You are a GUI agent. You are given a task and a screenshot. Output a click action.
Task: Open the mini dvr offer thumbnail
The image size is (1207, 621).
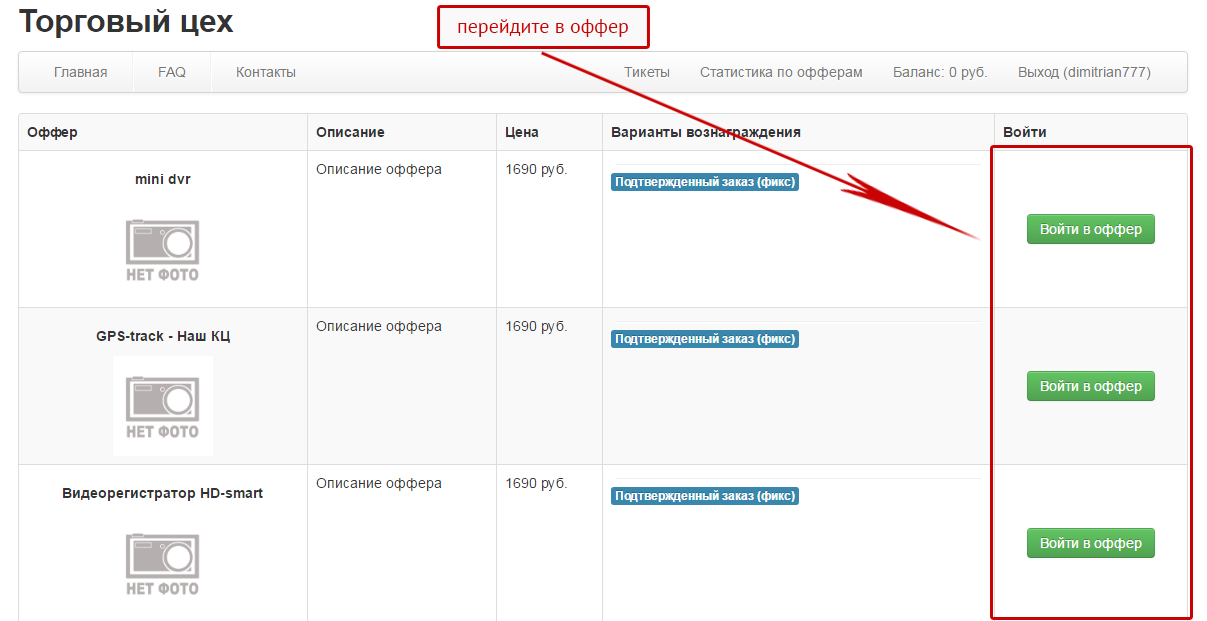[160, 249]
